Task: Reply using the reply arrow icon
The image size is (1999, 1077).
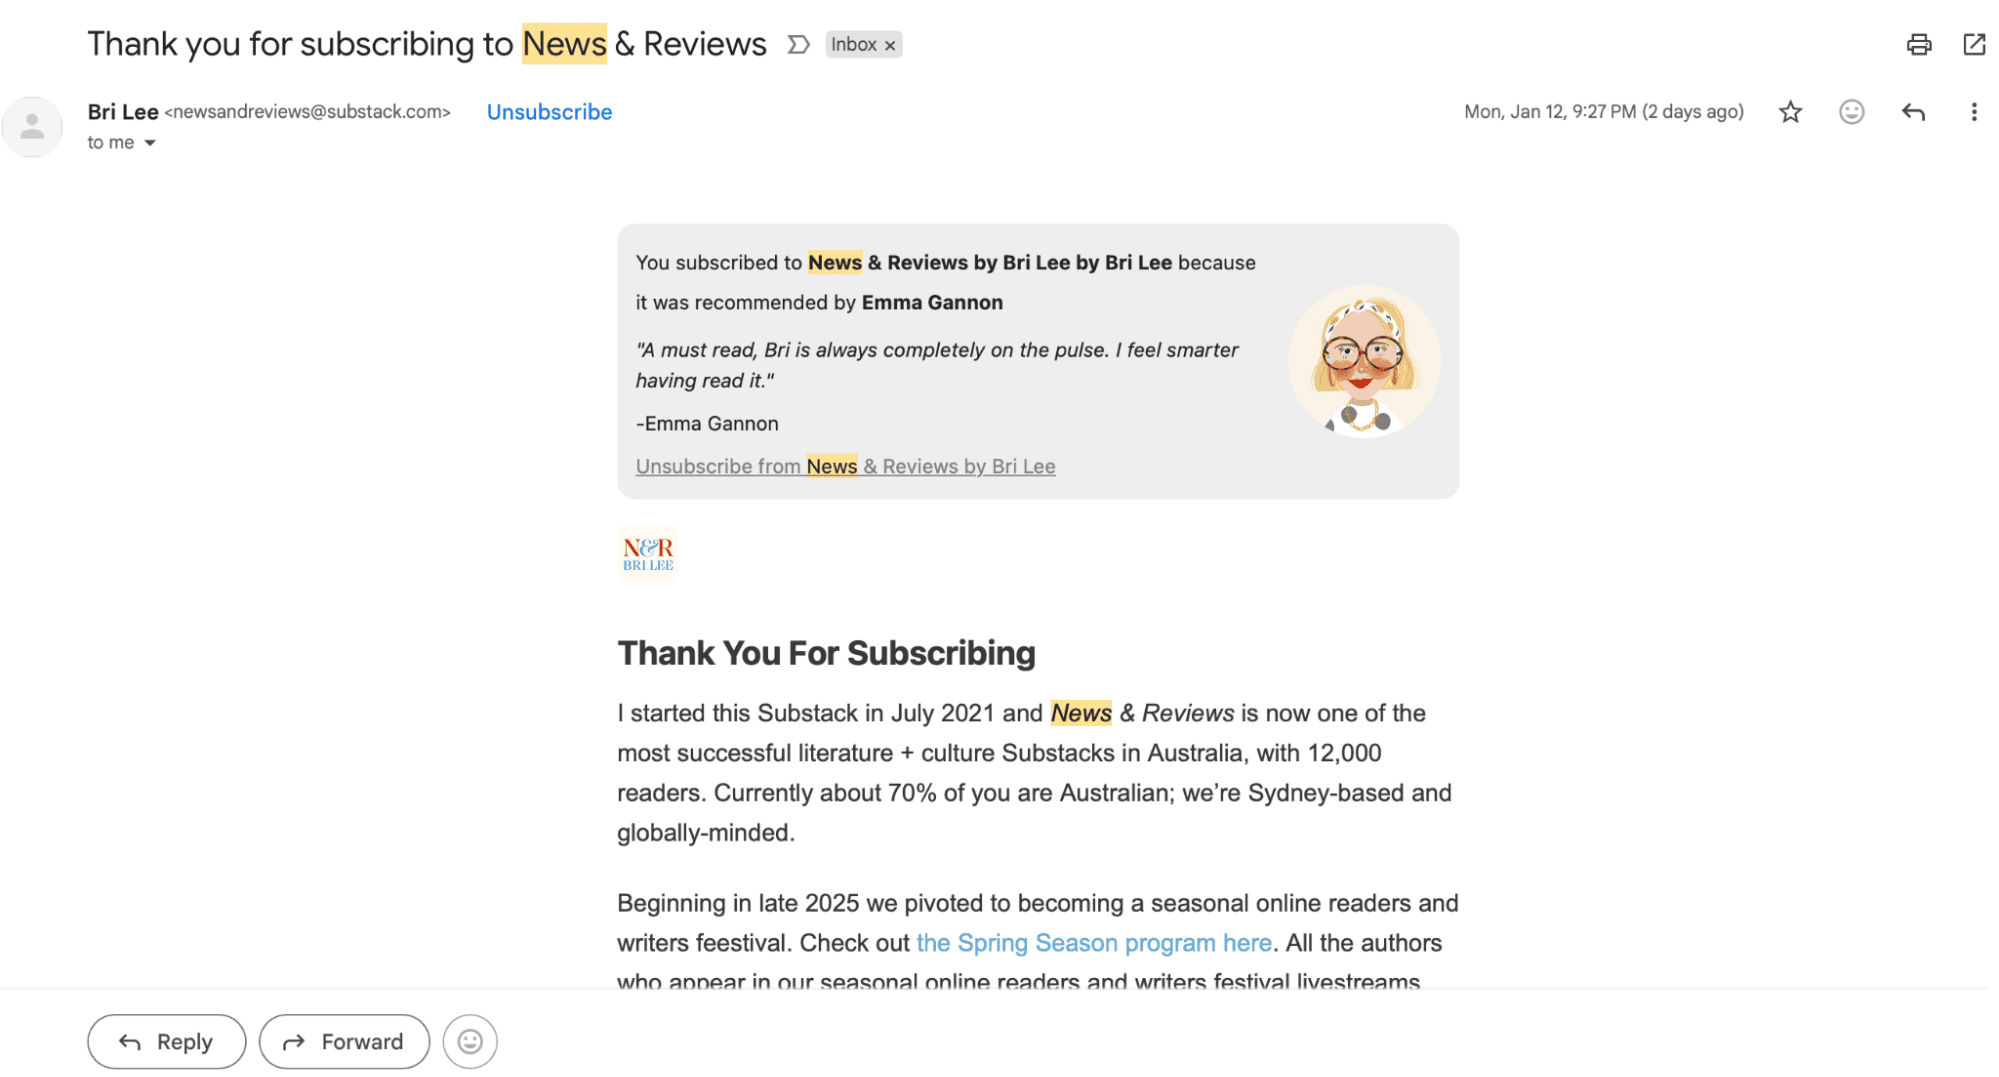Action: (x=1913, y=112)
